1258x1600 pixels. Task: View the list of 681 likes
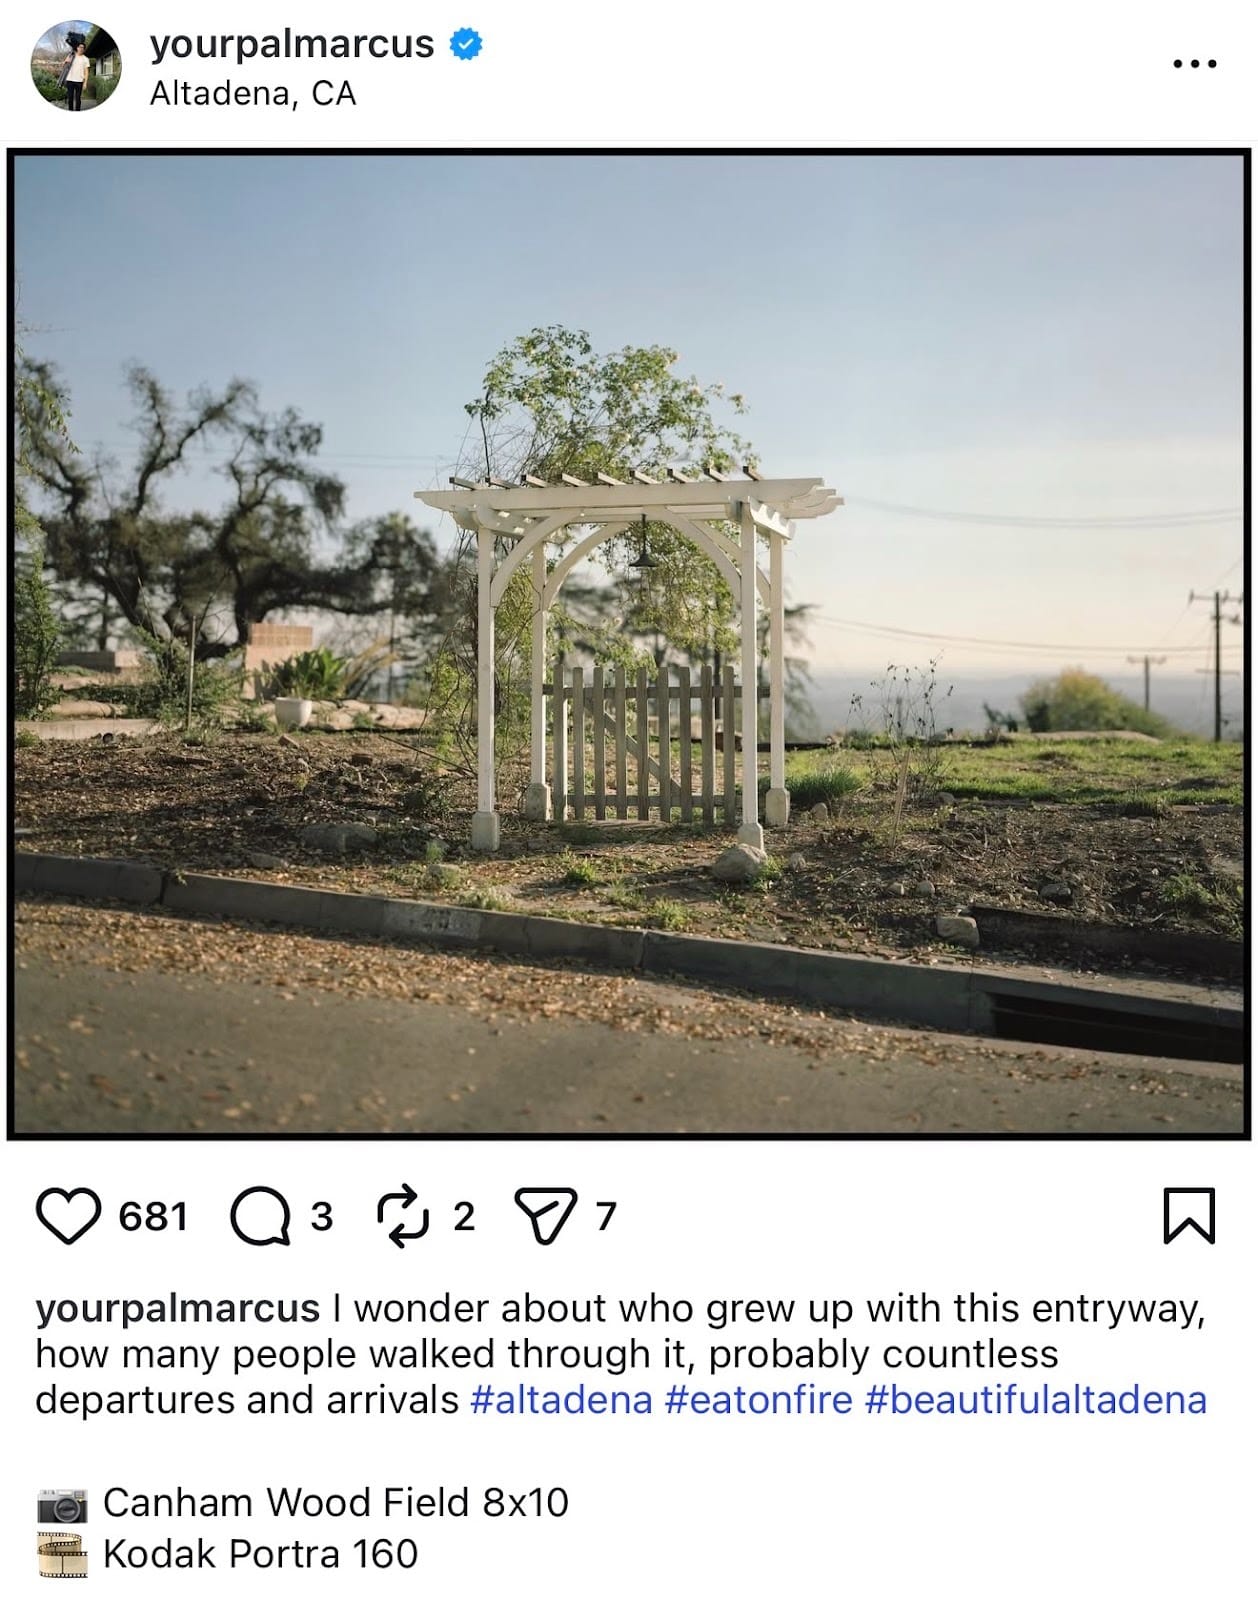coord(153,1217)
